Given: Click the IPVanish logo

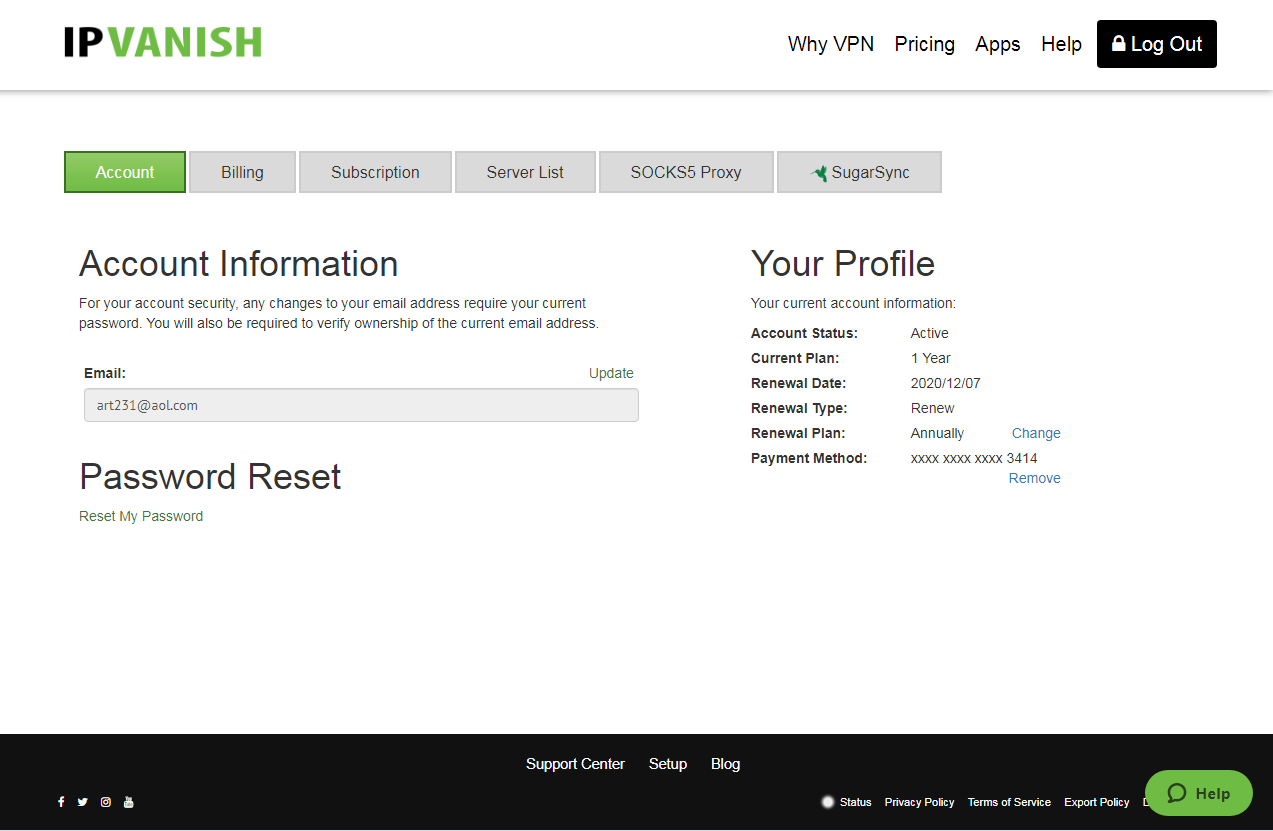Looking at the screenshot, I should click(163, 42).
